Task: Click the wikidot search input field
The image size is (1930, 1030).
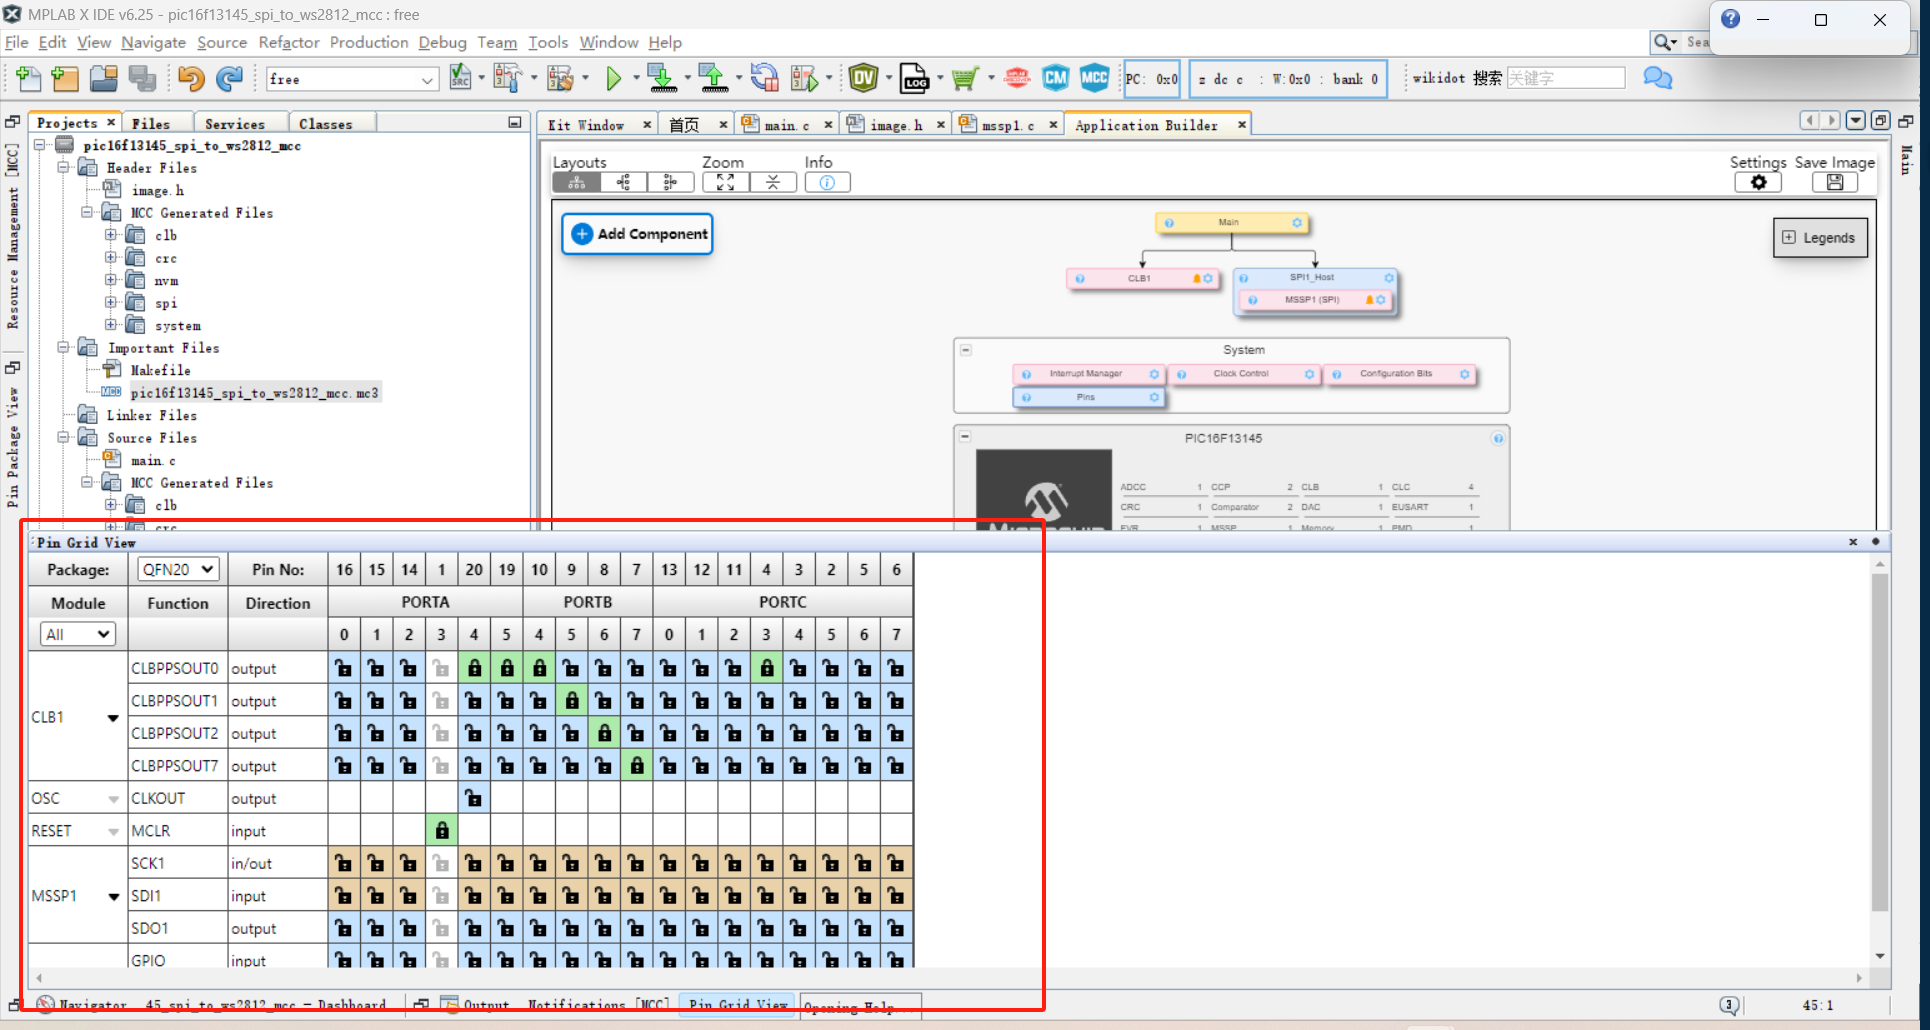Action: [x=1565, y=78]
